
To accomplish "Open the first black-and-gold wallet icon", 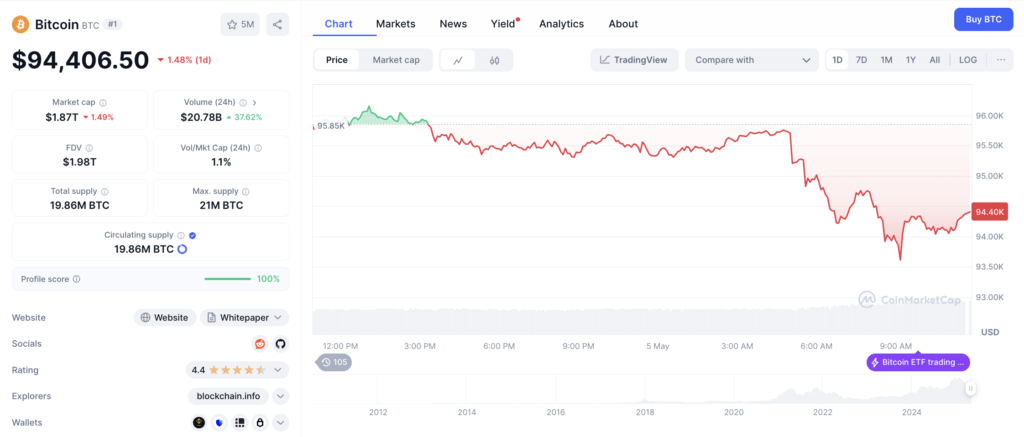I will pyautogui.click(x=199, y=423).
